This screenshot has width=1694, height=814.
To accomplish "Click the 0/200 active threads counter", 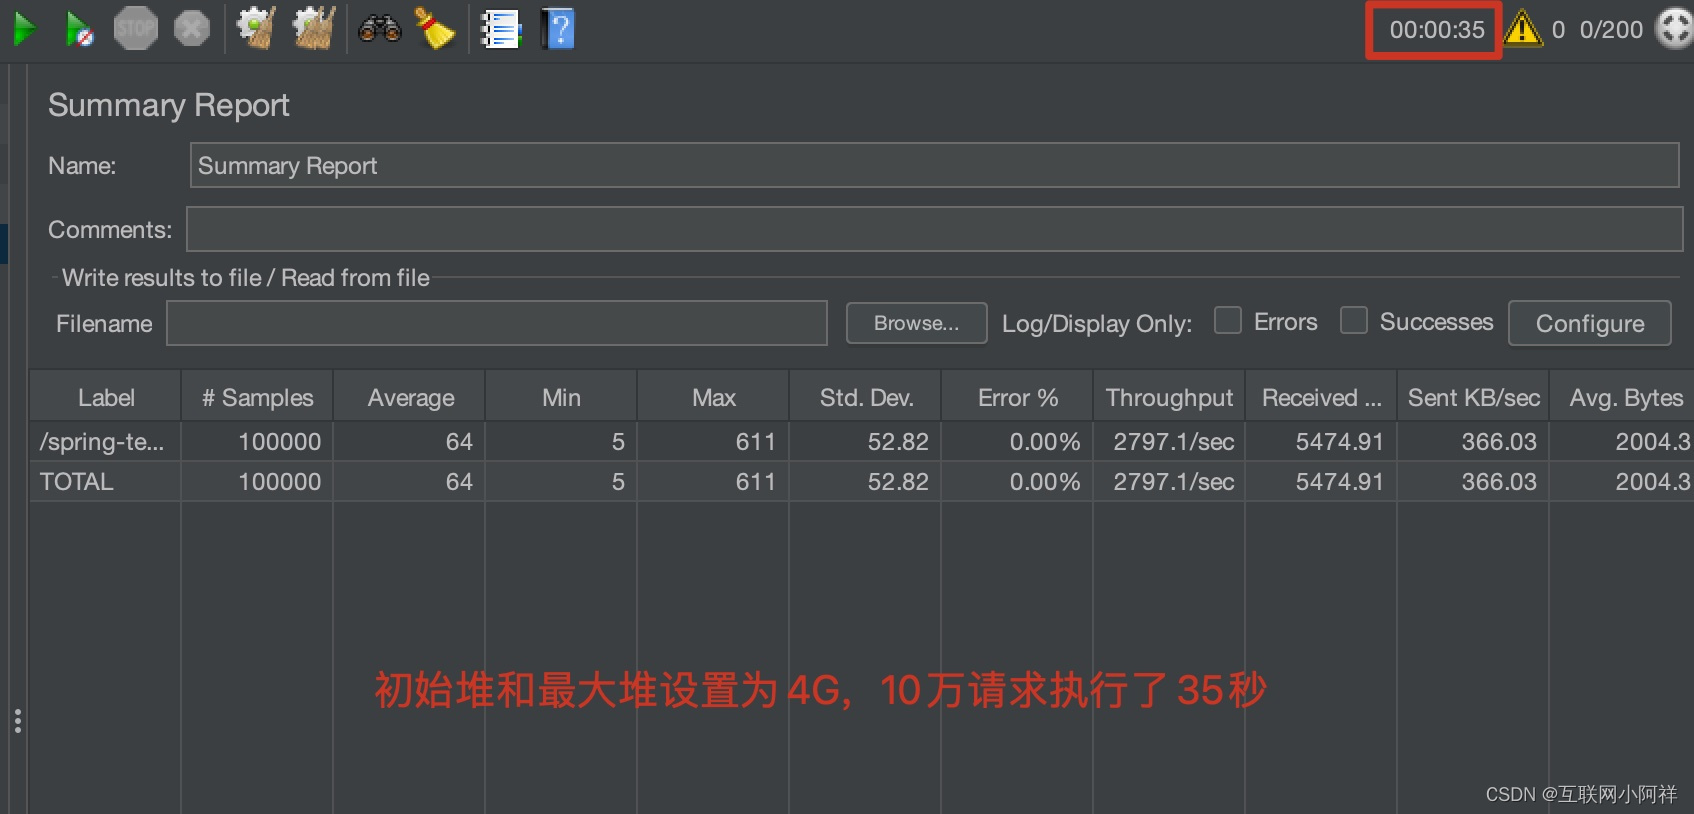I will 1611,30.
